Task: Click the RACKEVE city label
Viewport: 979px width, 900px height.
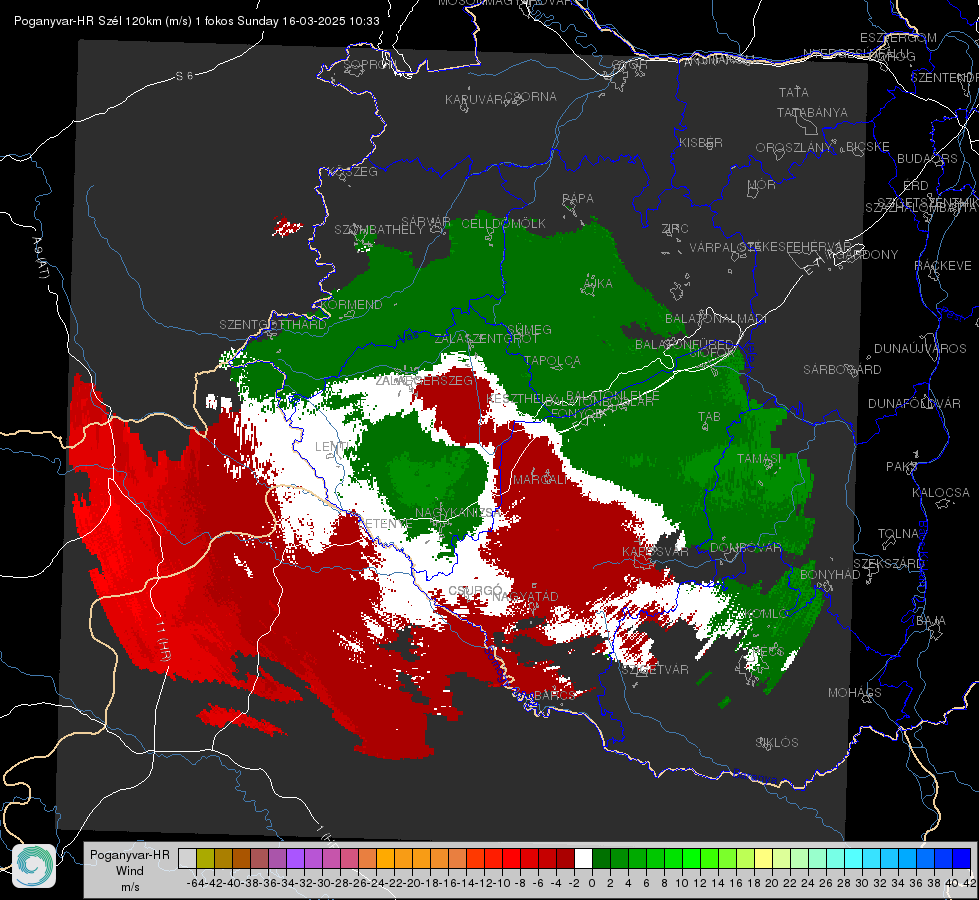Action: point(943,265)
